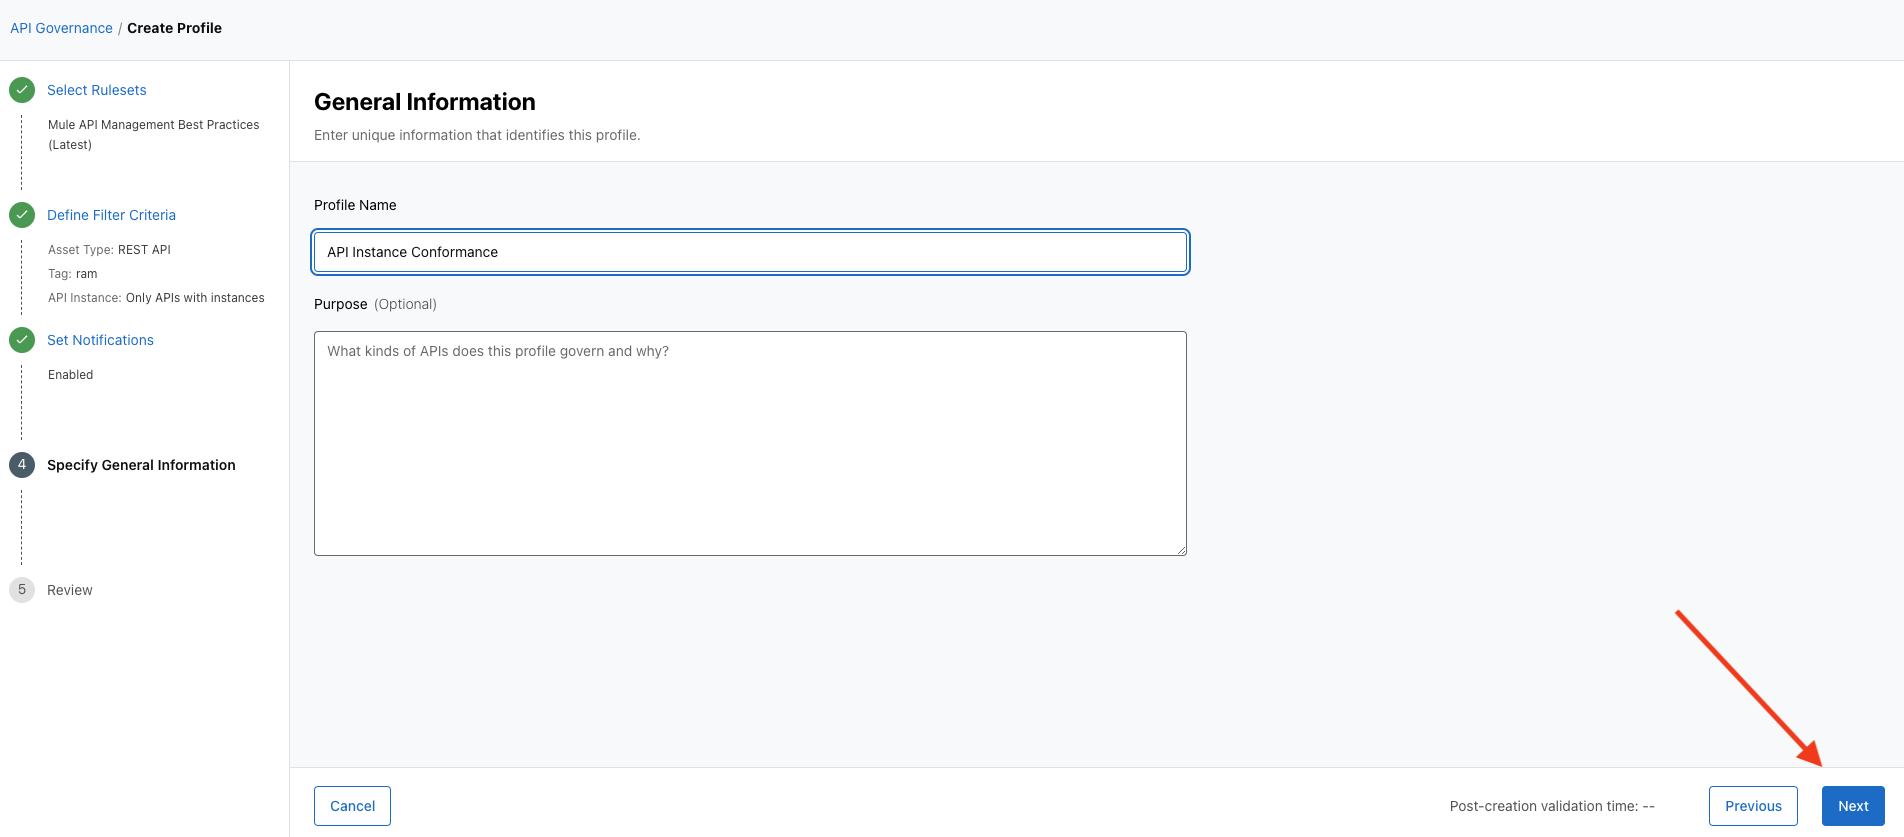This screenshot has width=1904, height=837.
Task: Proceed with the Next button
Action: (x=1852, y=806)
